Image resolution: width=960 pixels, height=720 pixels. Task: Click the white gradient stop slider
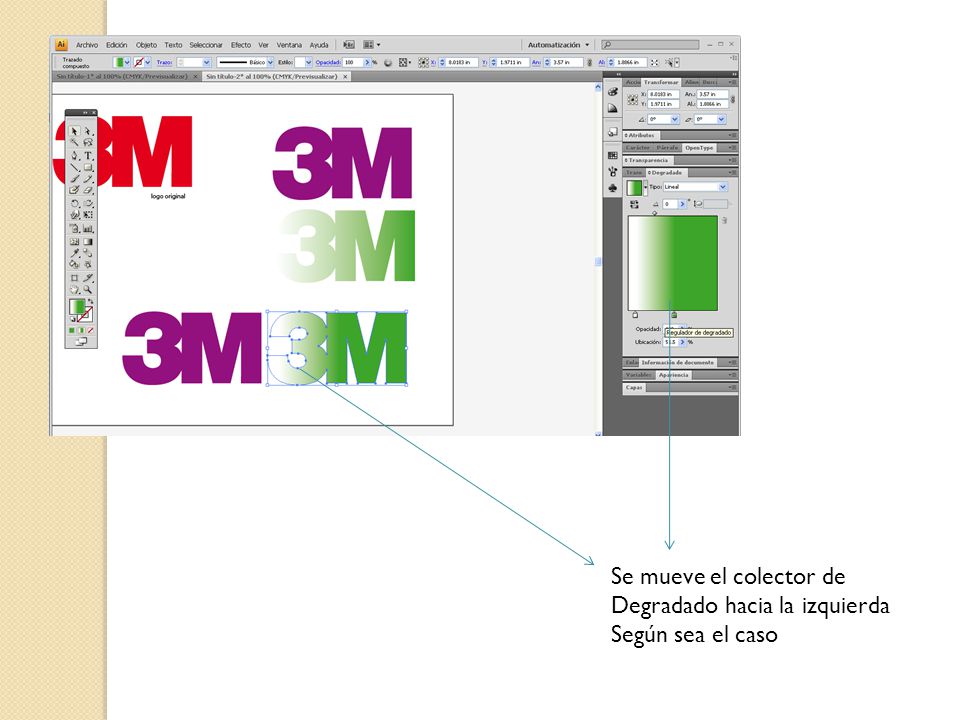click(635, 315)
